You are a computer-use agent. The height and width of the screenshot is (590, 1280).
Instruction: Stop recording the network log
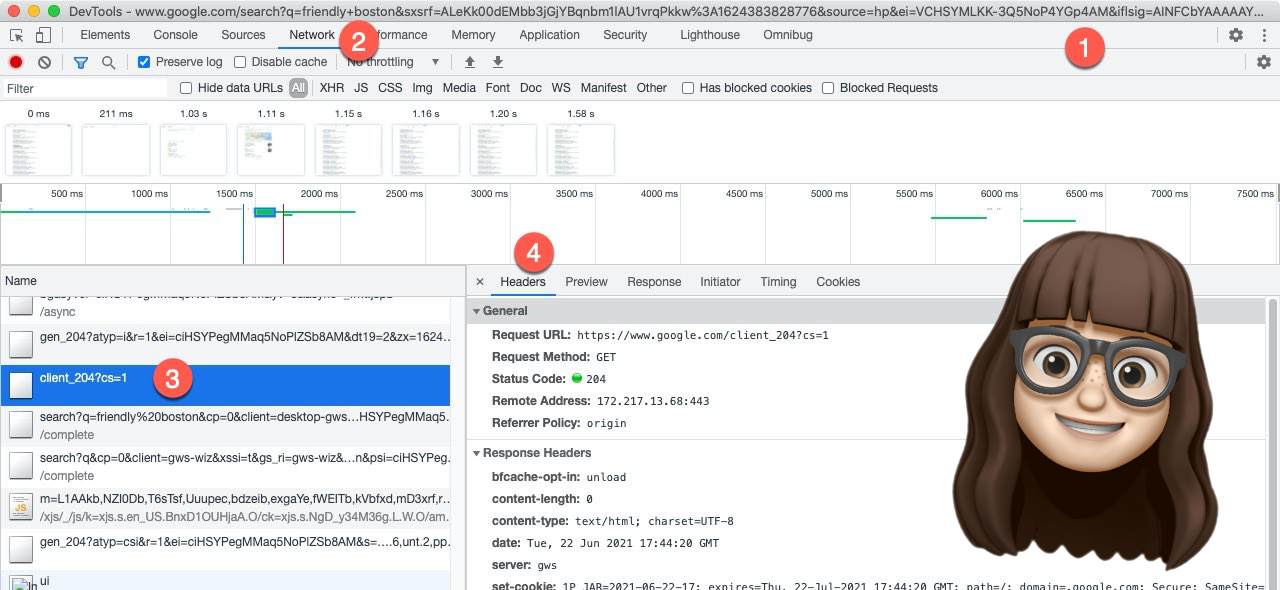coord(16,62)
